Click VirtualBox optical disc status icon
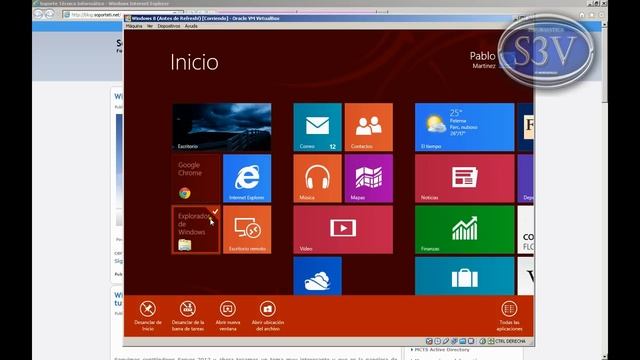640x360 pixels. tap(438, 341)
